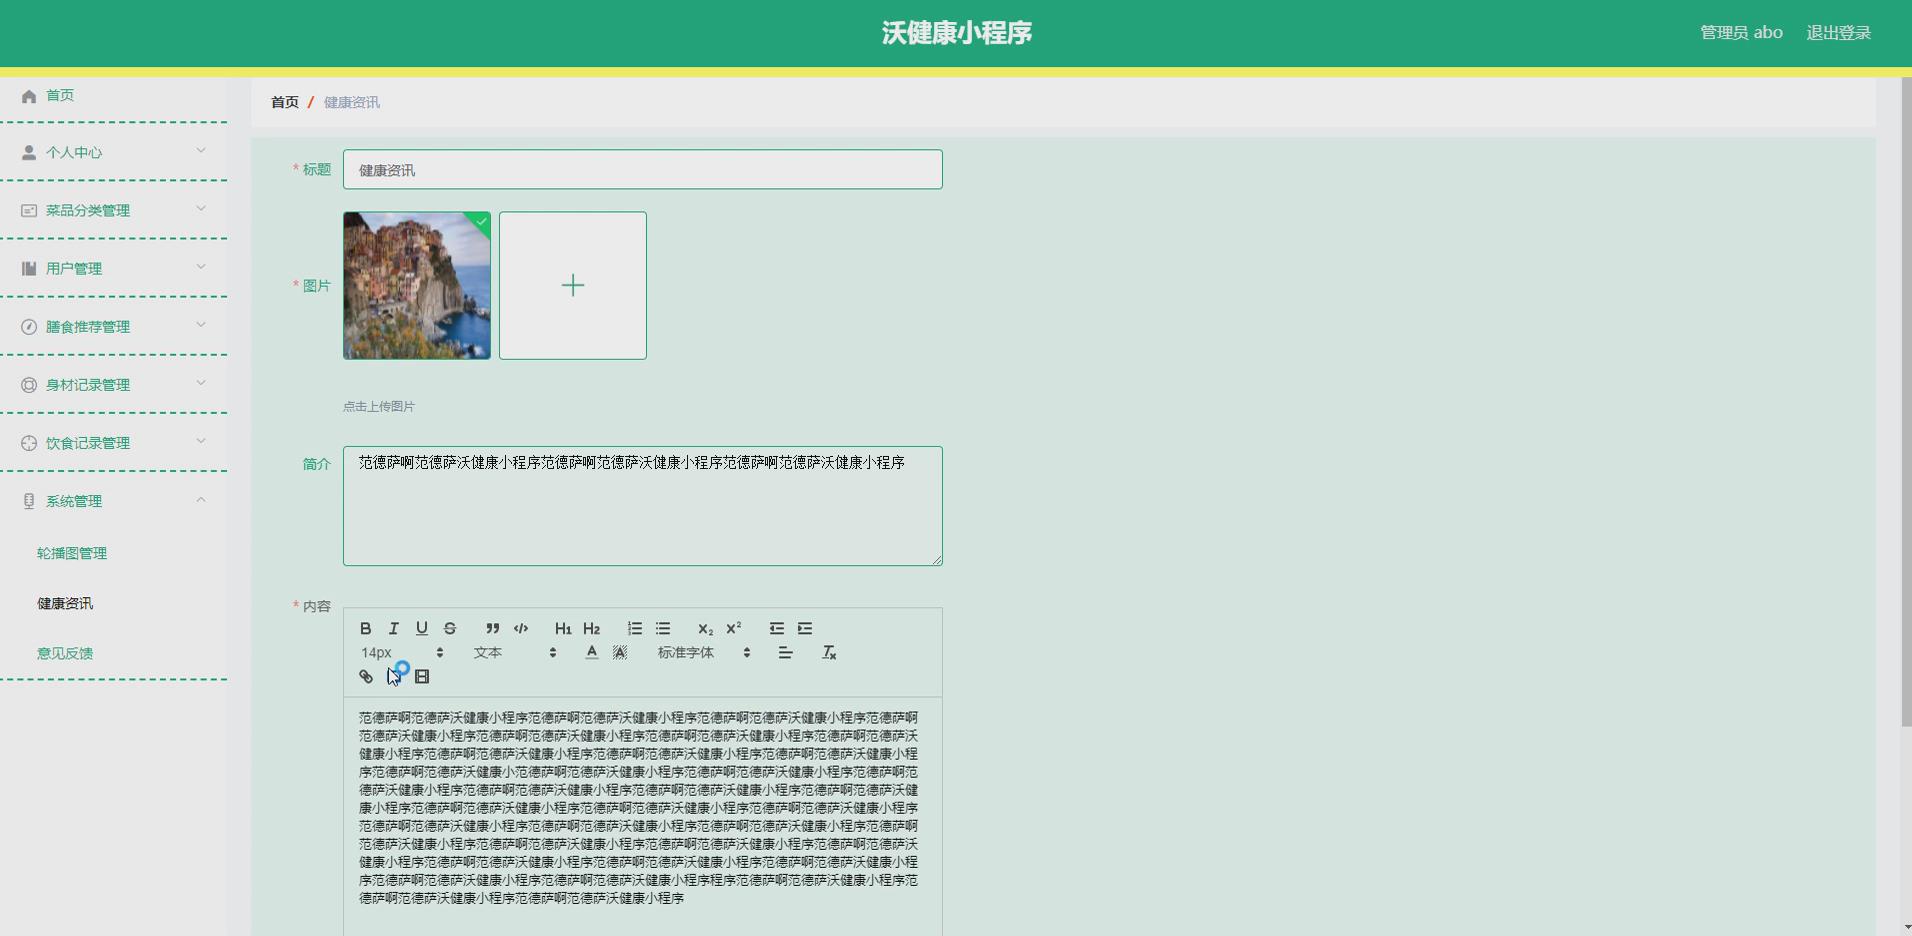Viewport: 1912px width, 936px height.
Task: Click the plus box to upload image
Action: tap(573, 285)
